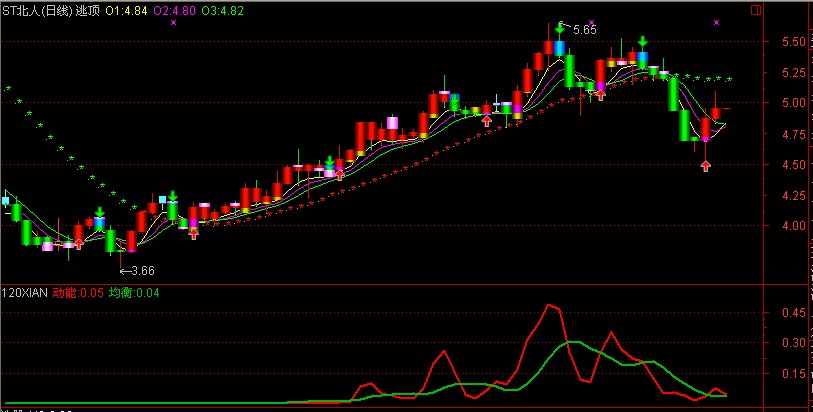813x412 pixels.
Task: Click the red up arrow below the 4.50 low candle
Action: (x=706, y=165)
